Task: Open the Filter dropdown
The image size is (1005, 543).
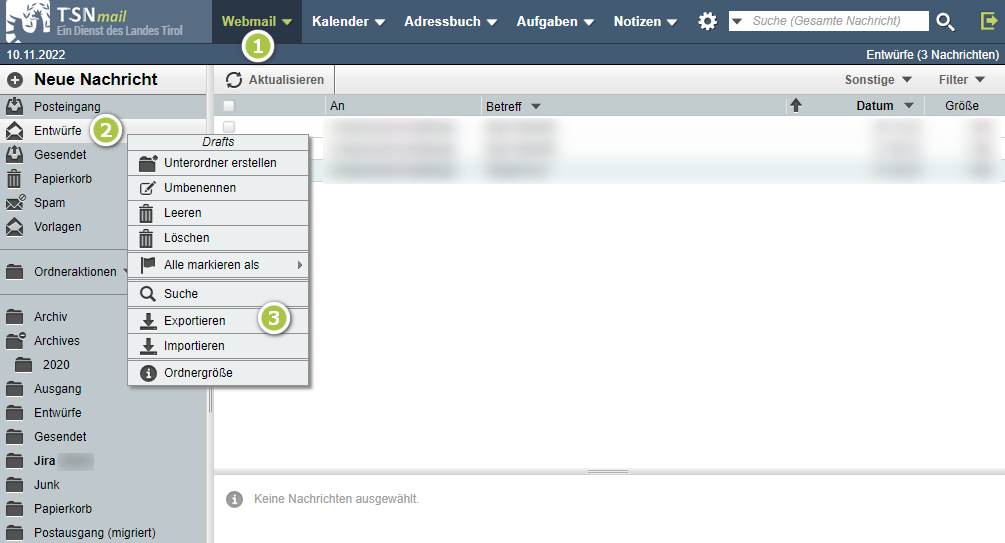Action: click(962, 79)
